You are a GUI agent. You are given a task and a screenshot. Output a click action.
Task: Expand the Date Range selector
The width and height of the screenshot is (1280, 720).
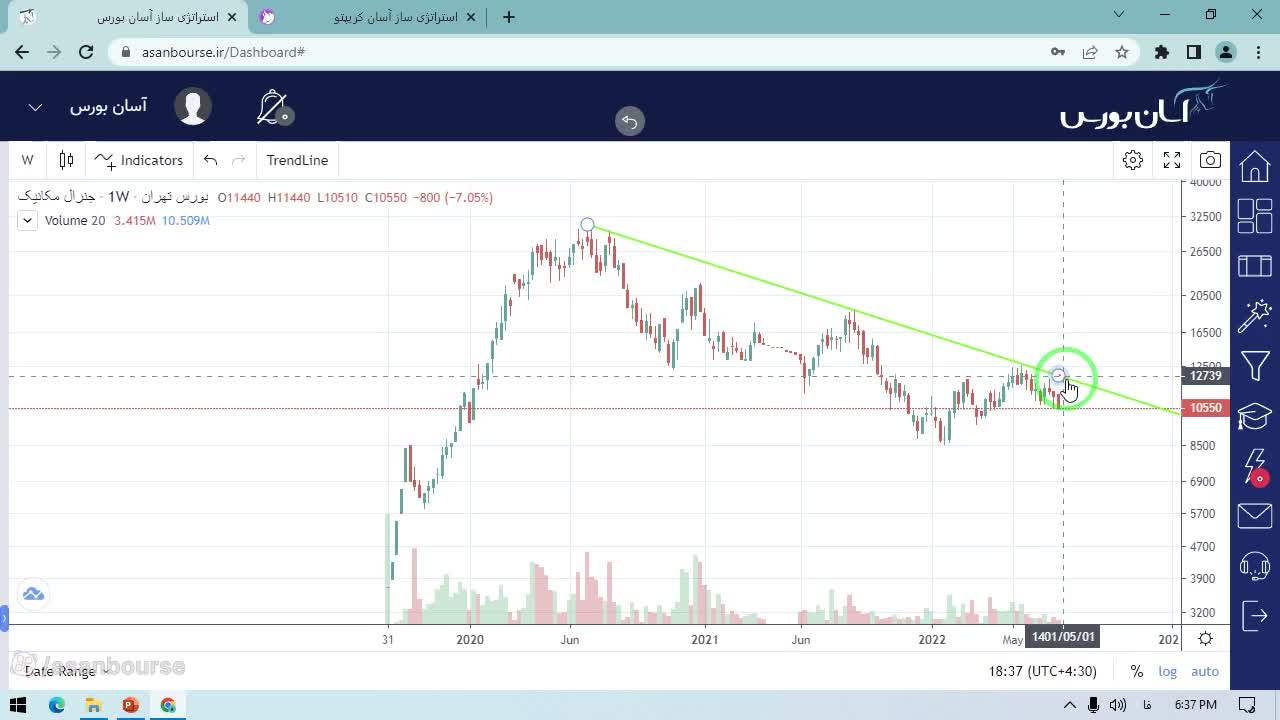(x=65, y=671)
